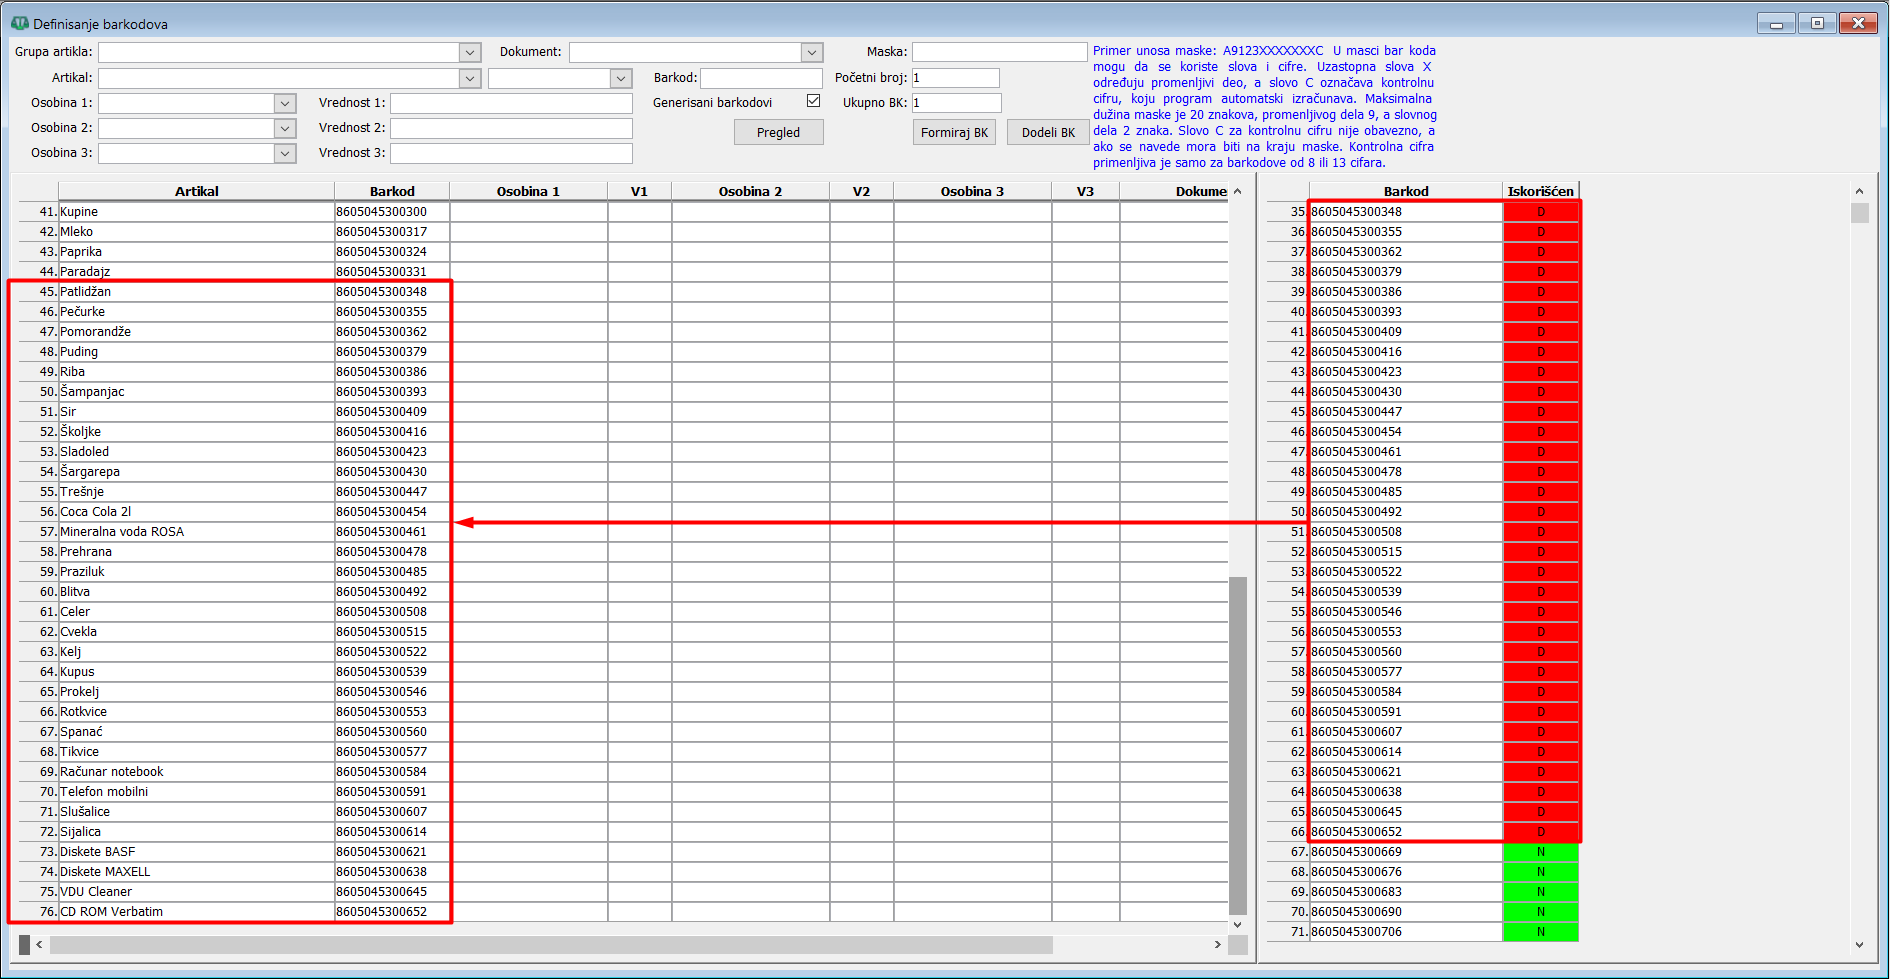Click the Pregled button
The image size is (1890, 979).
coord(778,132)
